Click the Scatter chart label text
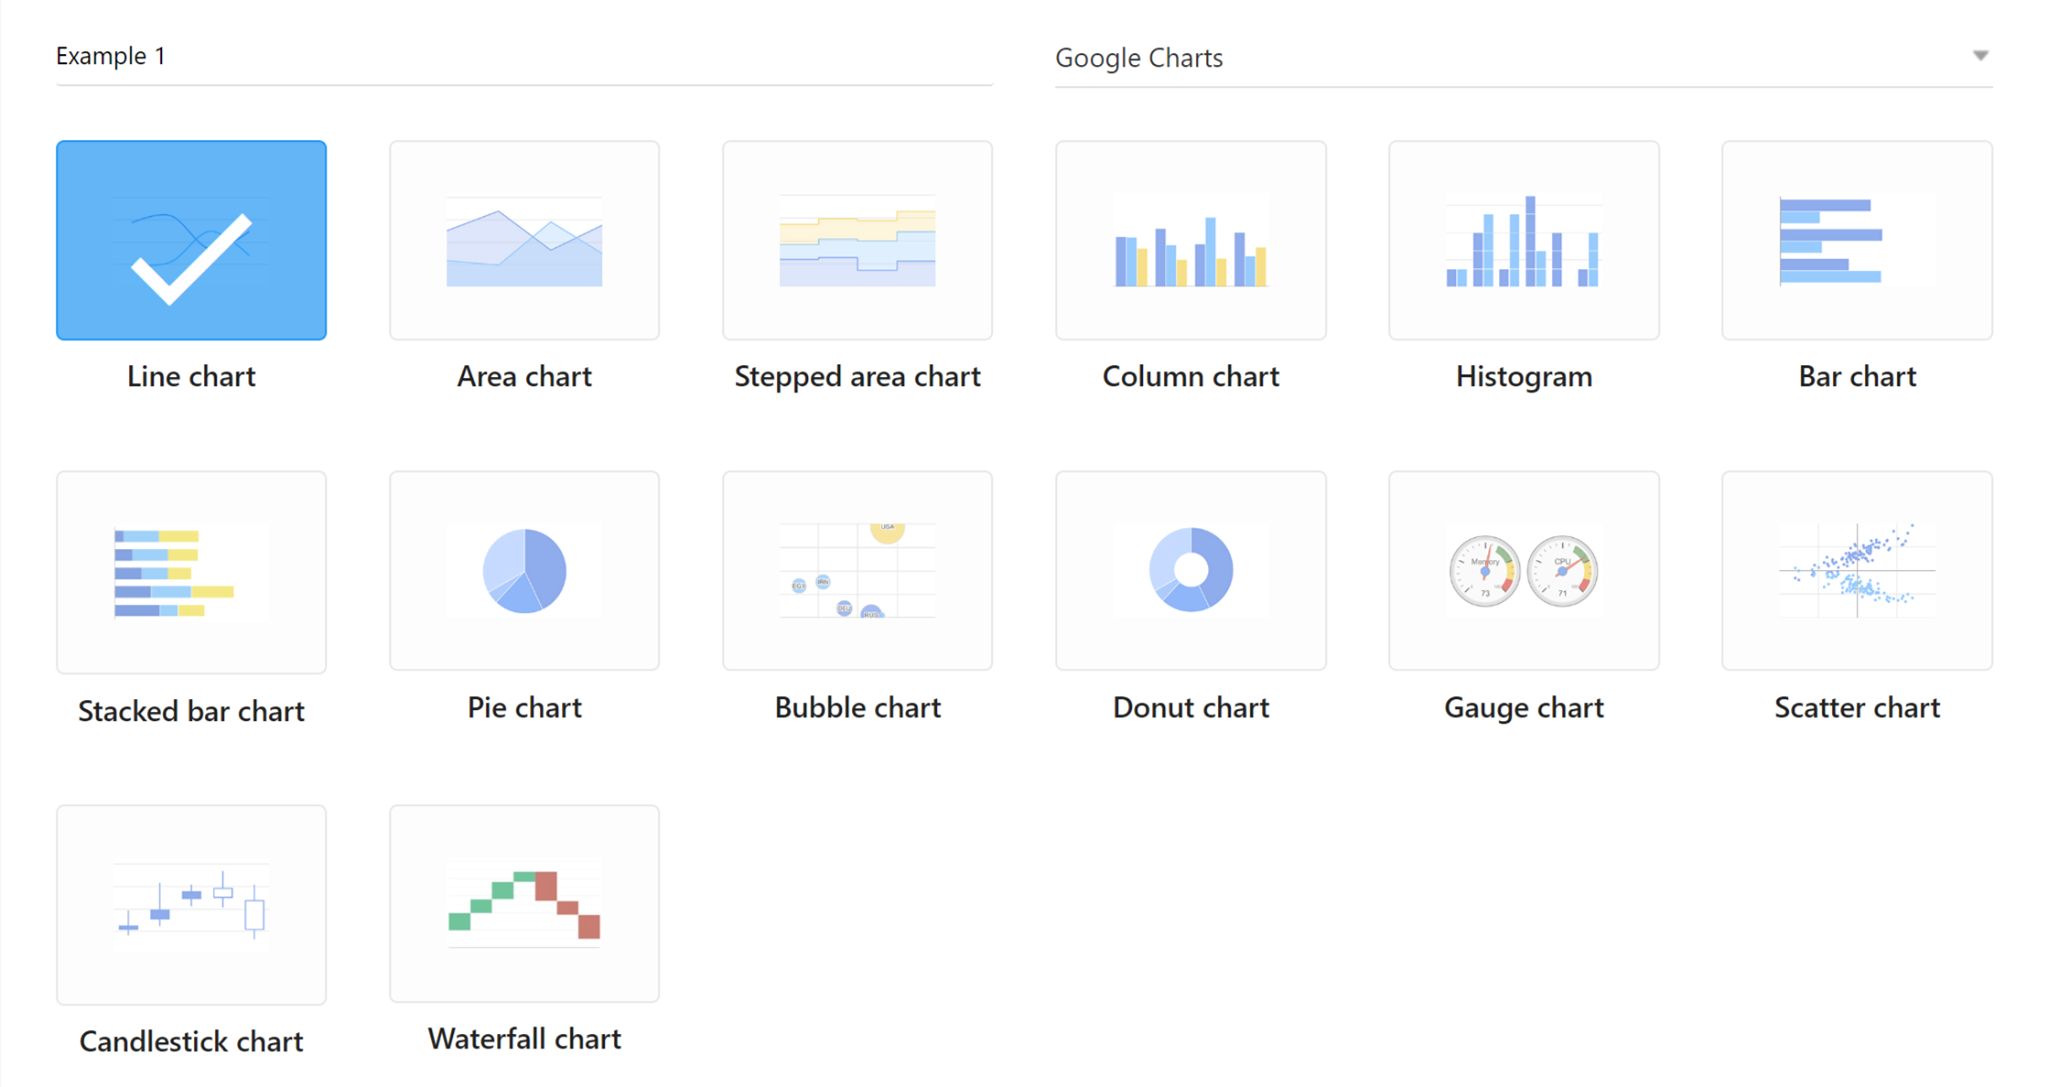 [1857, 708]
